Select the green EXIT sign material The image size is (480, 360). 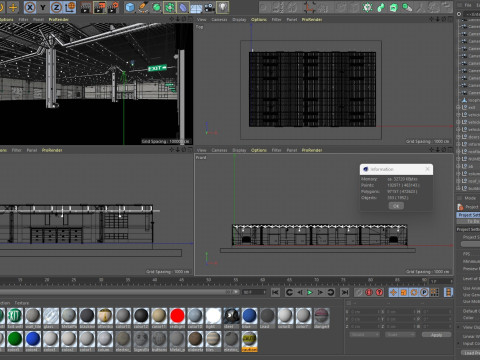[15, 316]
